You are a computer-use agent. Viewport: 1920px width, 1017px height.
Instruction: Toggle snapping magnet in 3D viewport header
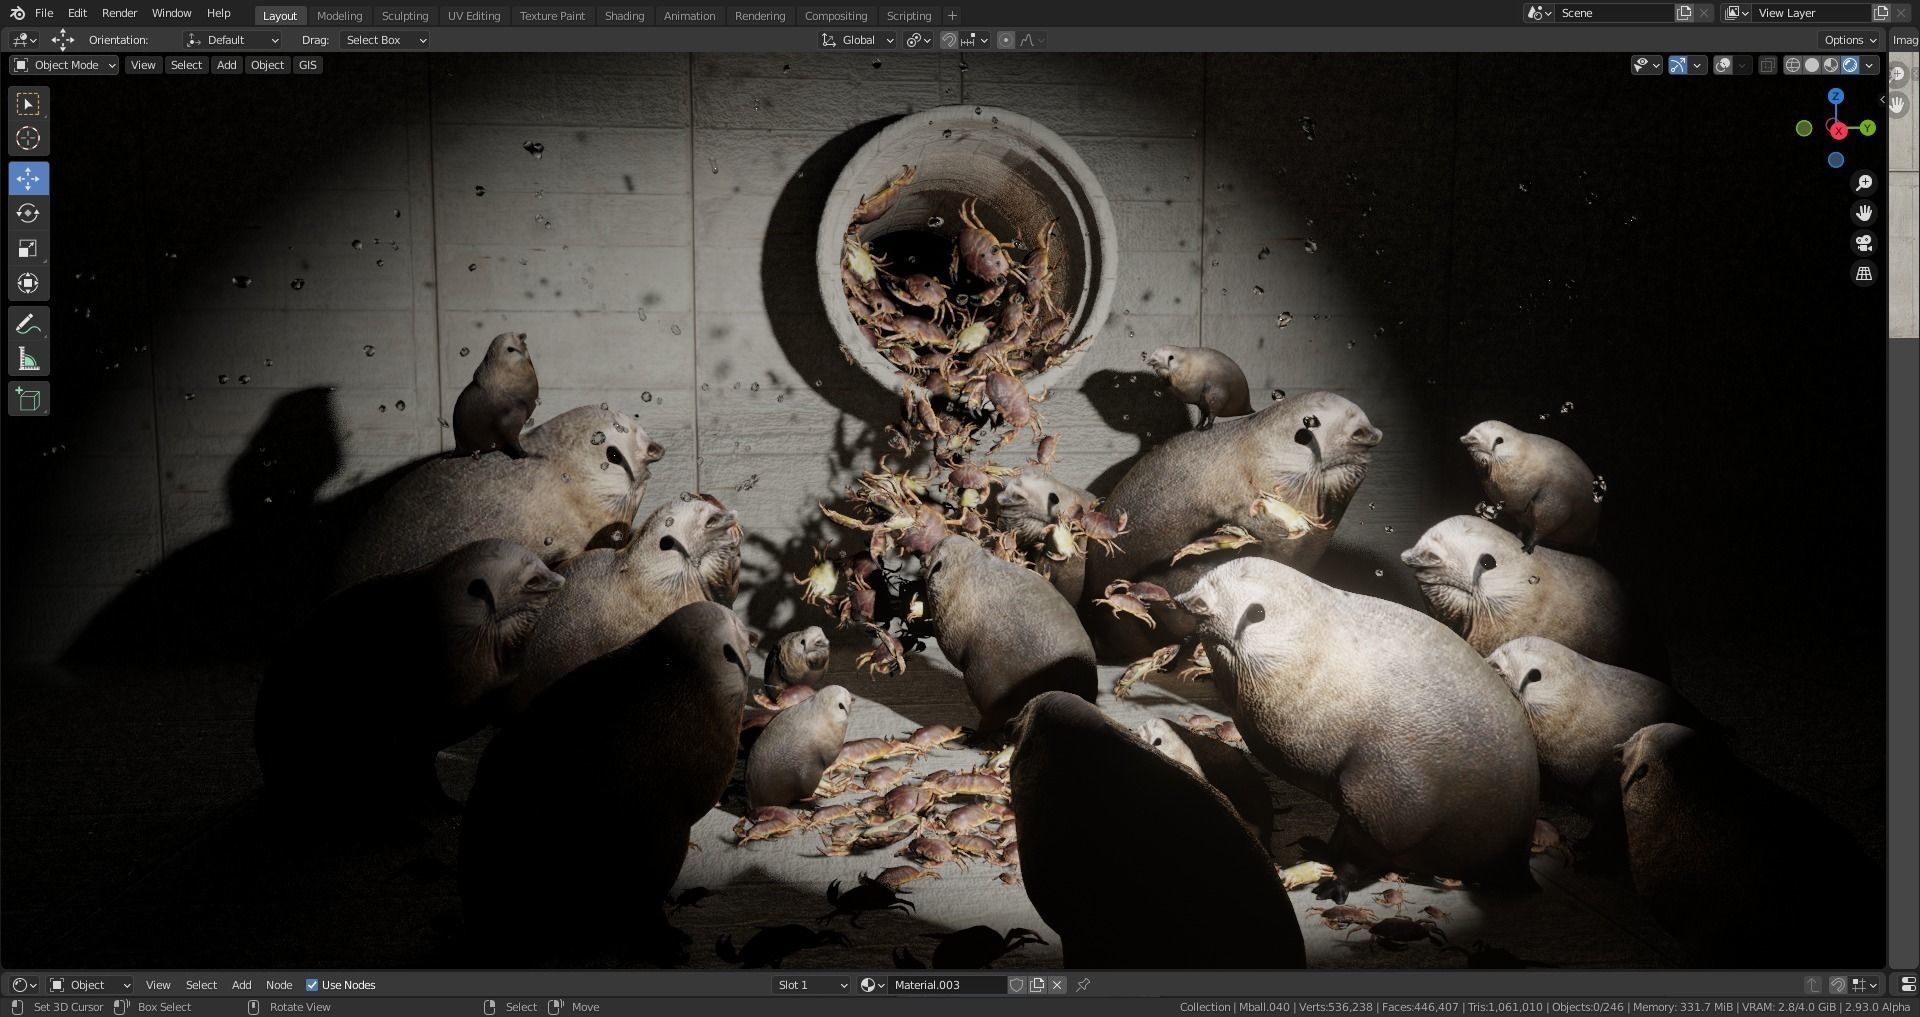[949, 40]
